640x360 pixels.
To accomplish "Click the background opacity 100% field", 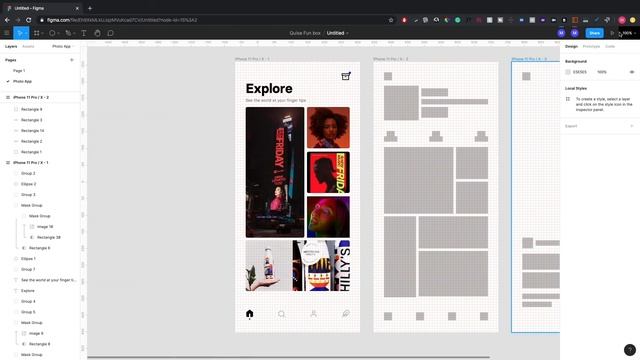I will coord(602,72).
